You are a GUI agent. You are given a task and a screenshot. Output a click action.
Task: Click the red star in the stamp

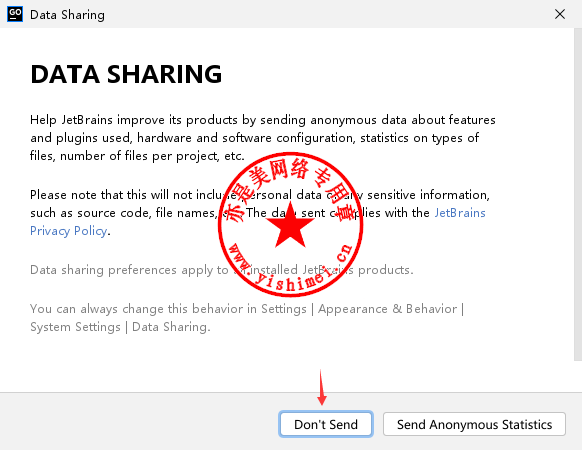click(x=290, y=226)
